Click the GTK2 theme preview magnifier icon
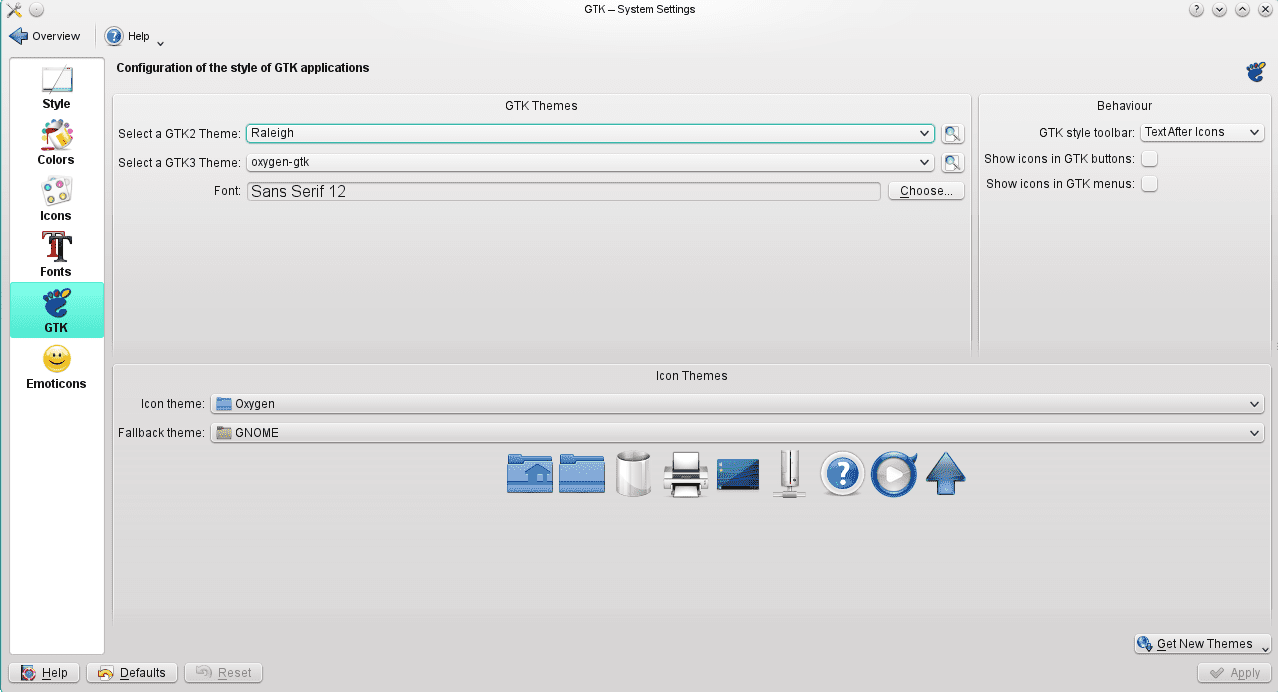Screen dimensions: 1278x692 point(952,133)
